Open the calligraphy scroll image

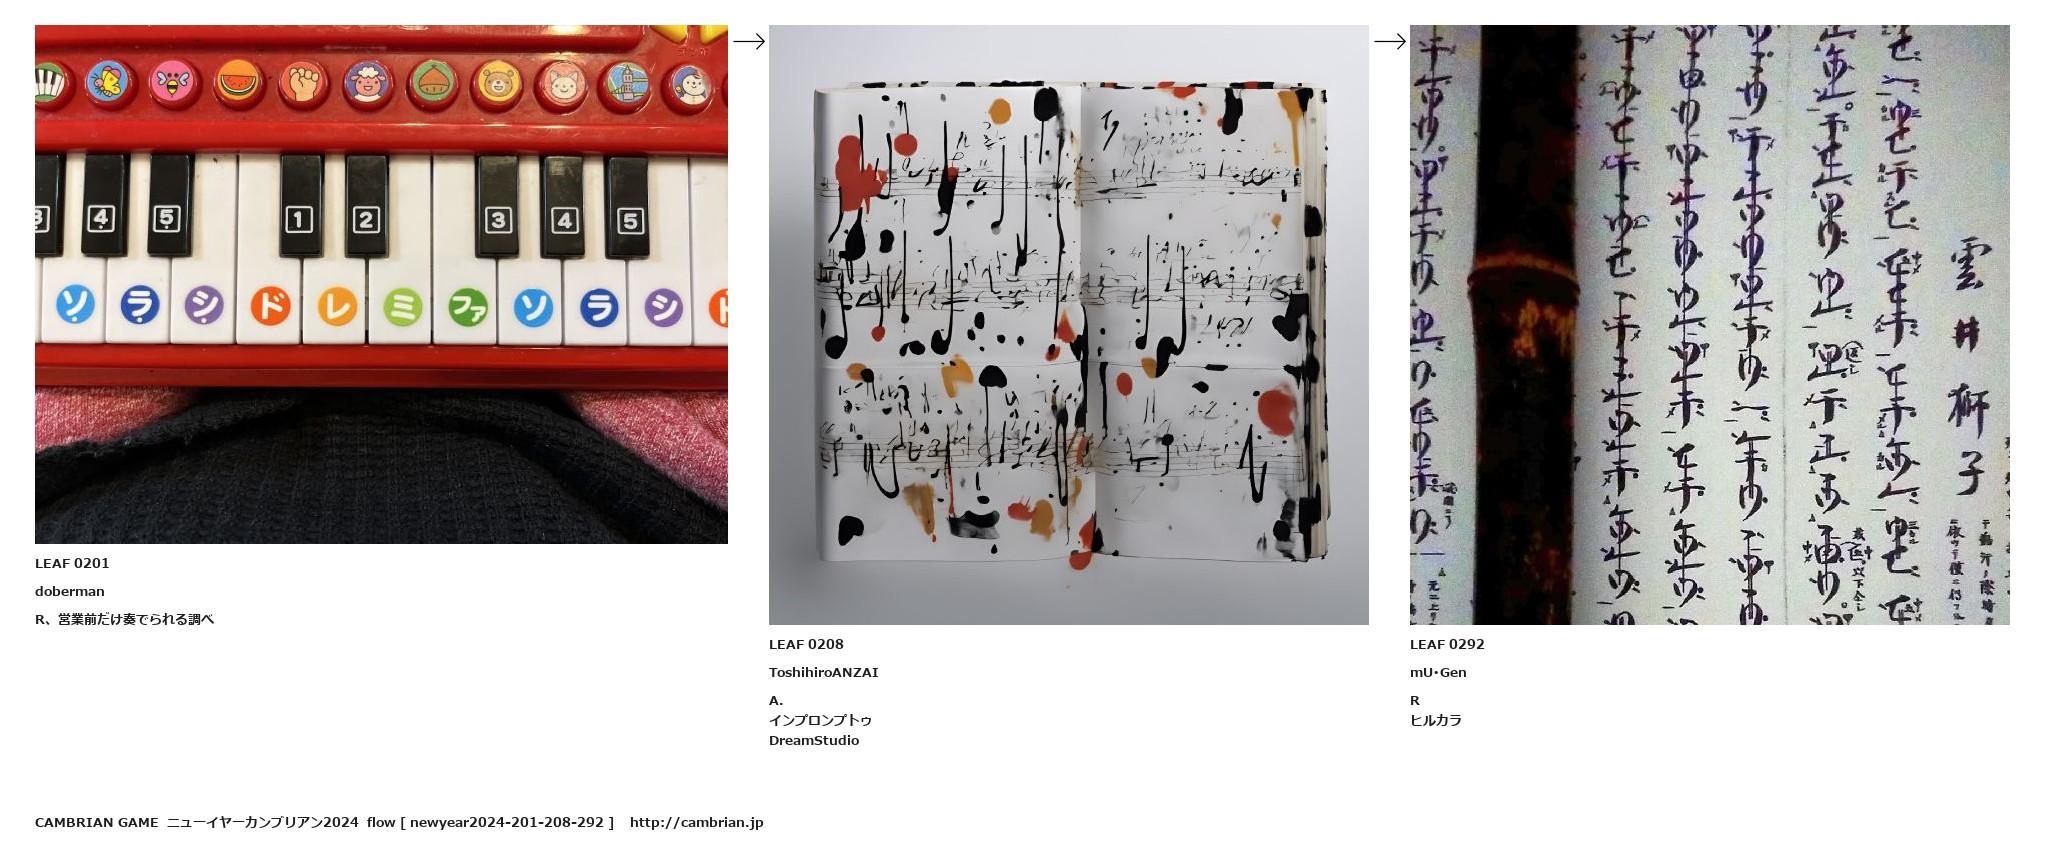(1709, 325)
